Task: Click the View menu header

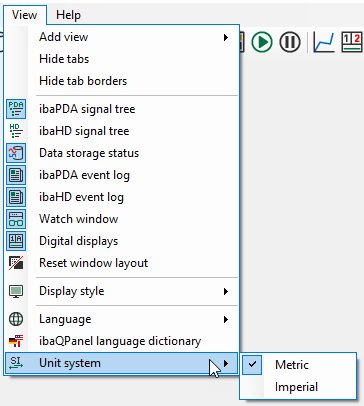Action: coord(25,15)
